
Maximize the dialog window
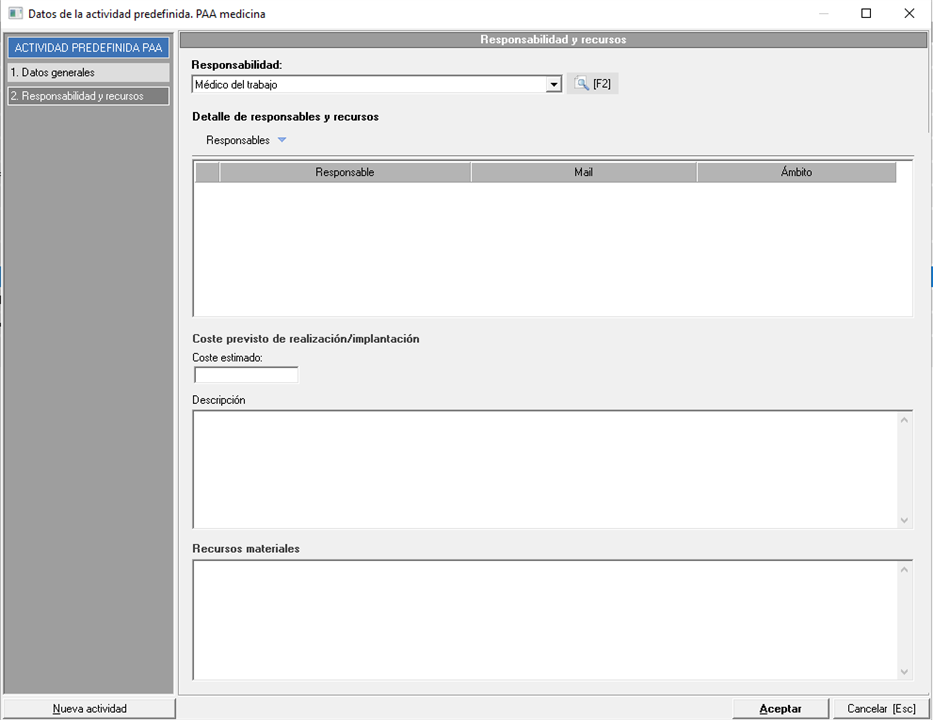pyautogui.click(x=866, y=14)
